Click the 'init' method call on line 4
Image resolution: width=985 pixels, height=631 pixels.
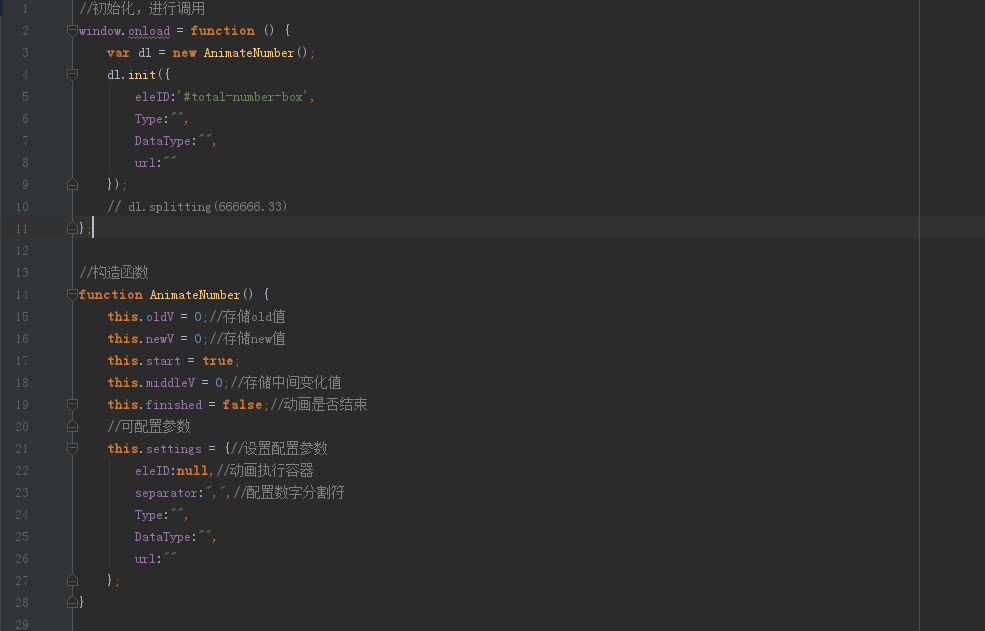(142, 75)
